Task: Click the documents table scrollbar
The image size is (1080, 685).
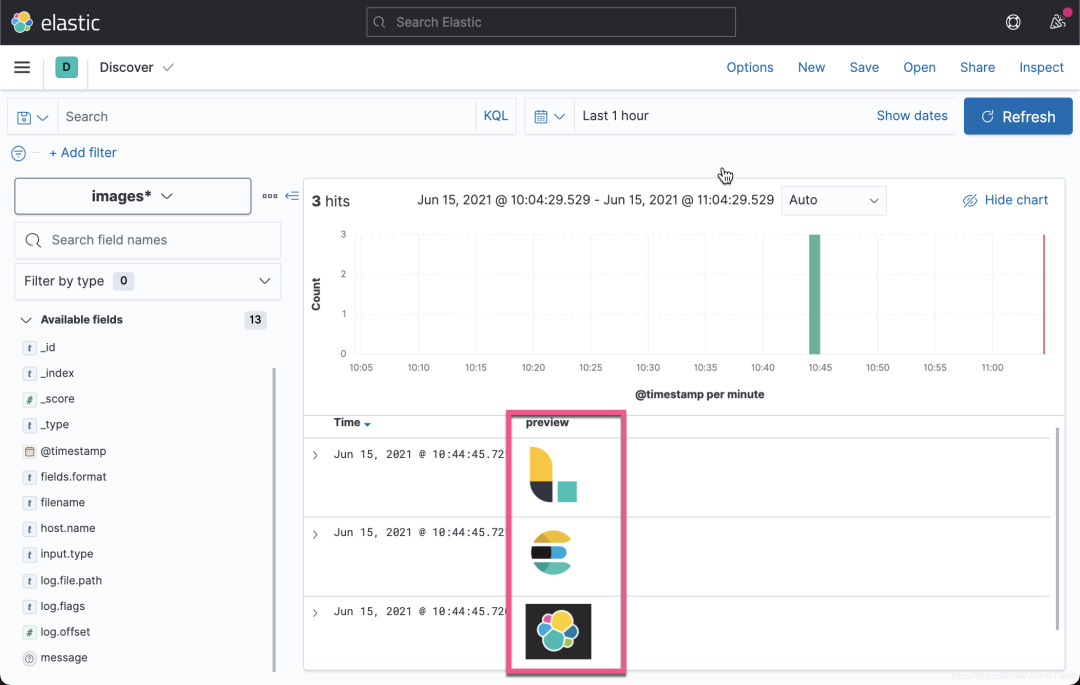Action: (1057, 528)
